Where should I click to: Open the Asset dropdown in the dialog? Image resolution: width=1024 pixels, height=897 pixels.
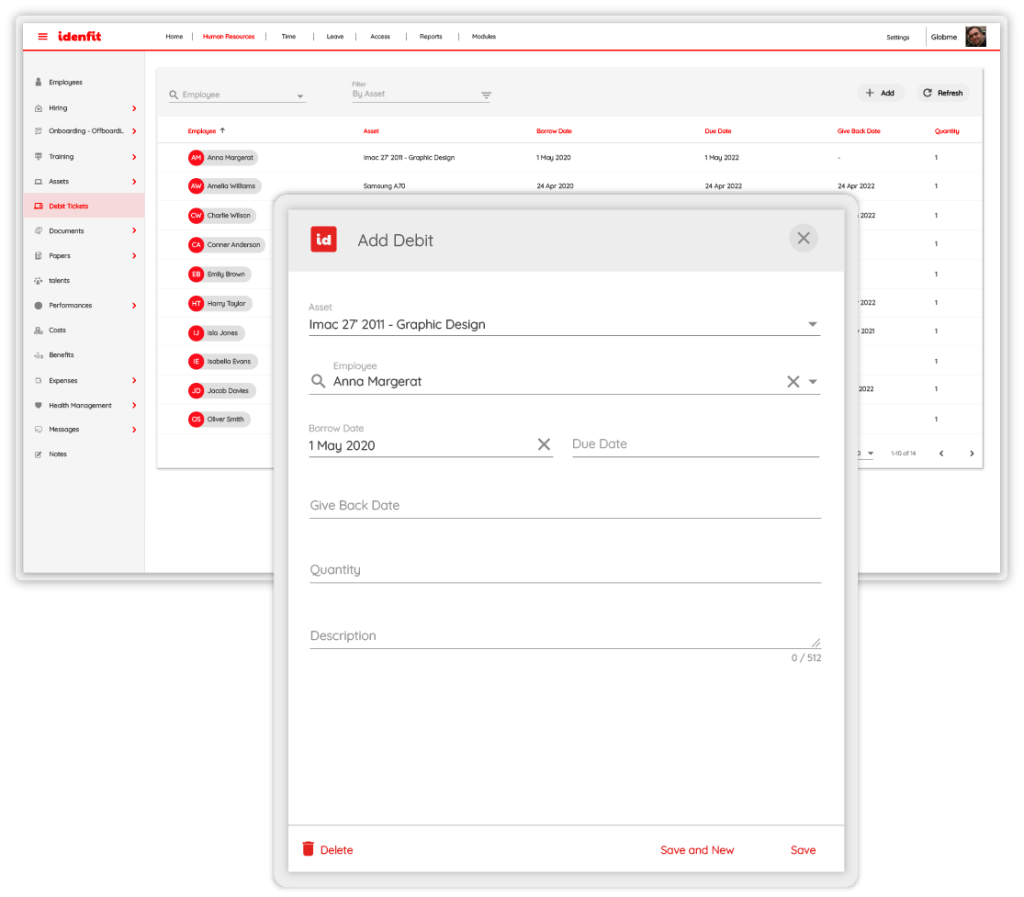point(812,325)
